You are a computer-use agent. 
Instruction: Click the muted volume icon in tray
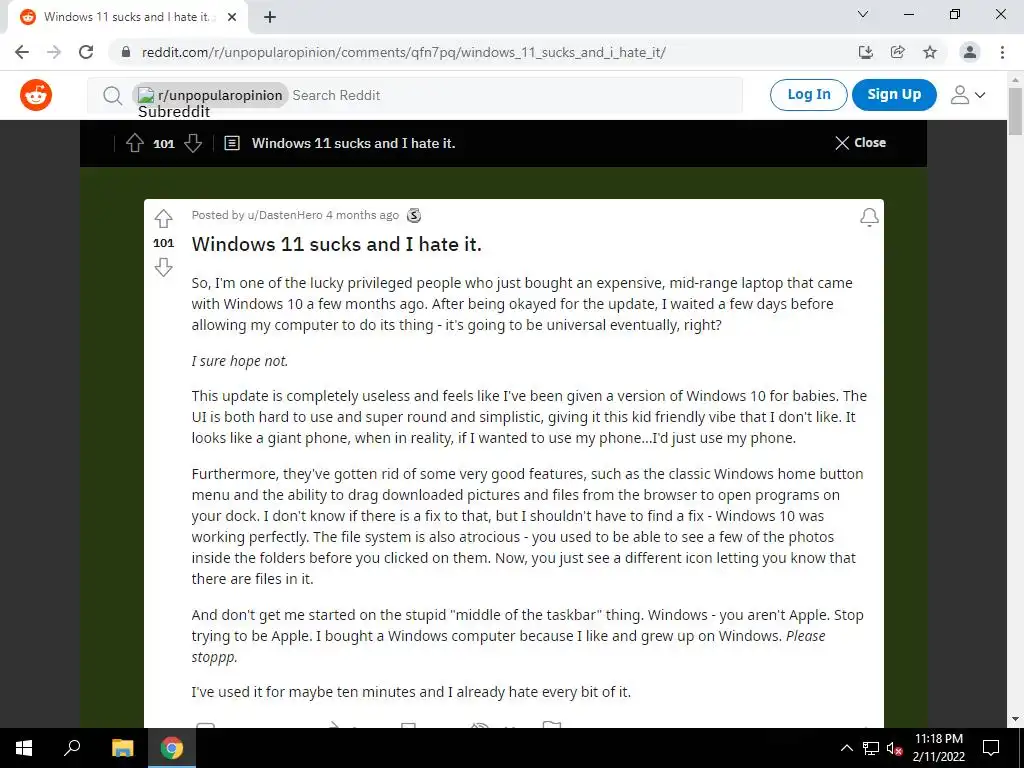[894, 748]
